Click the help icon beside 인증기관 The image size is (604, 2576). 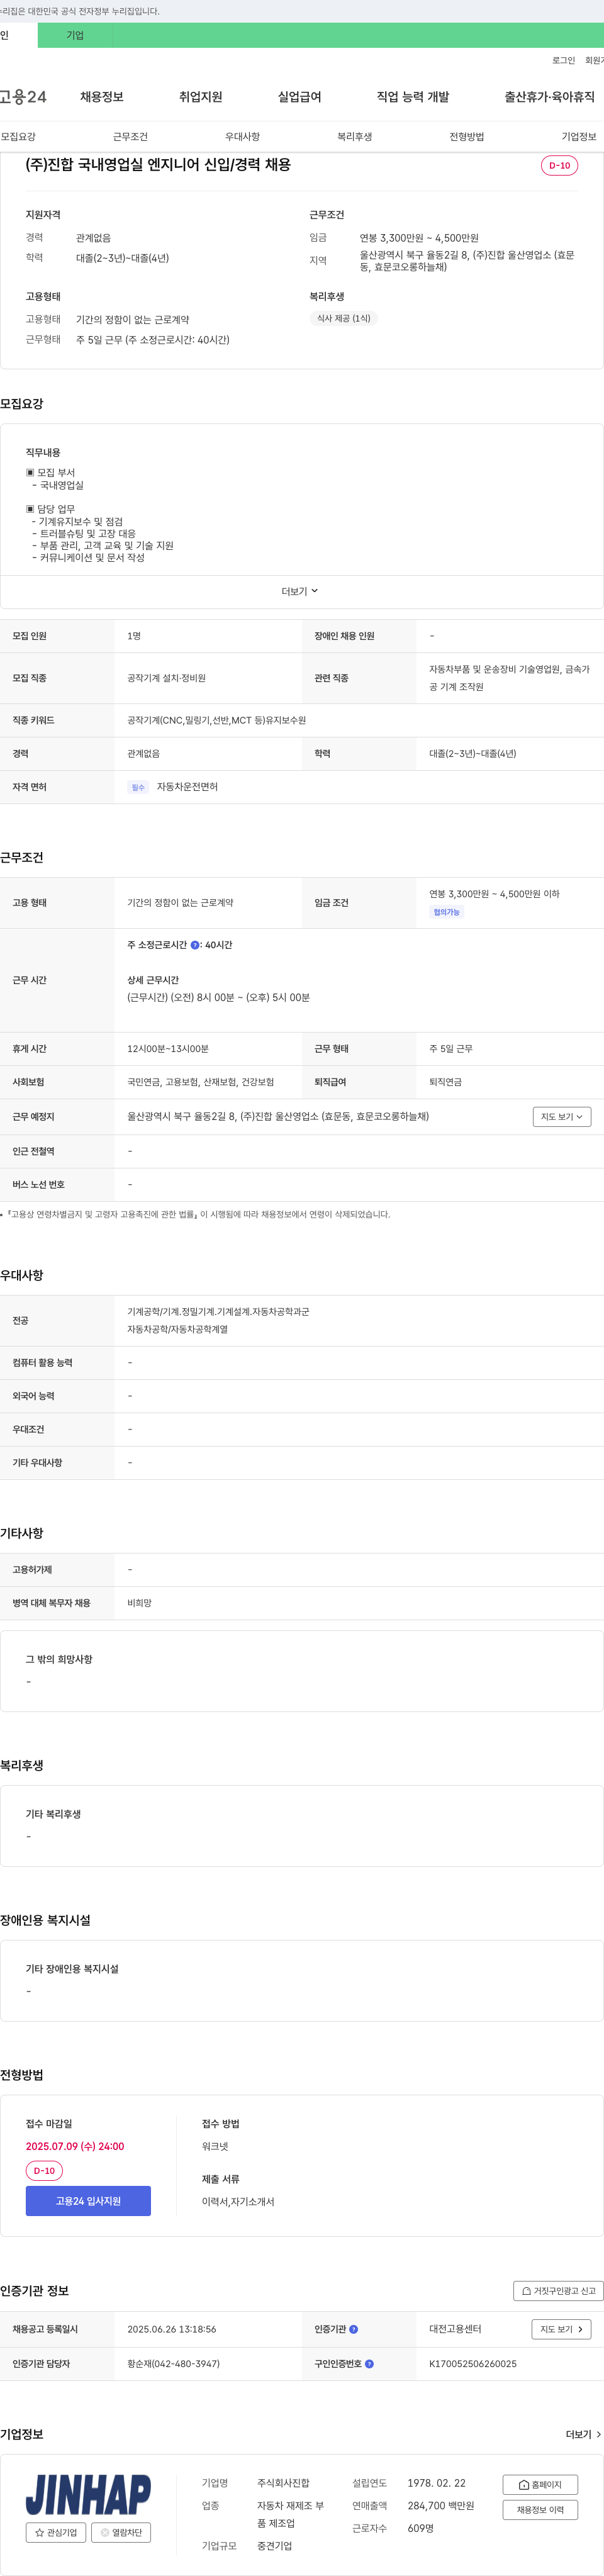click(353, 2329)
